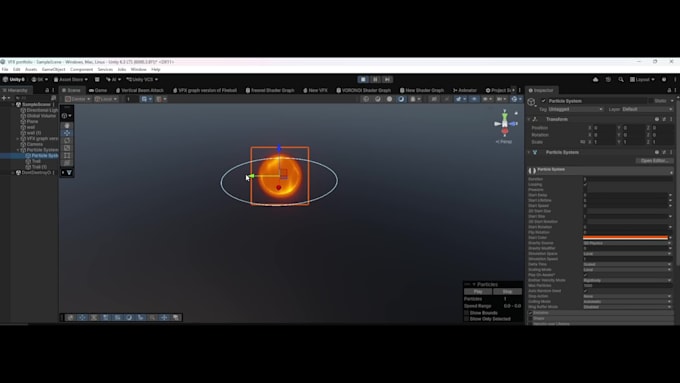Click the Particle System help icon
Viewport: 680px width, 383px height.
(657, 152)
